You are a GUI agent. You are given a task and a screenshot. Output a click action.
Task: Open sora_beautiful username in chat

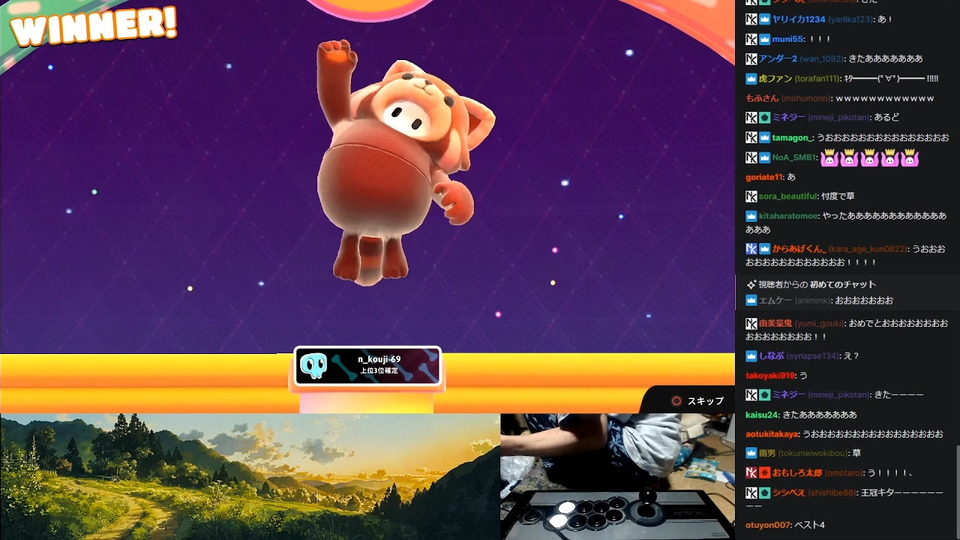coord(788,197)
